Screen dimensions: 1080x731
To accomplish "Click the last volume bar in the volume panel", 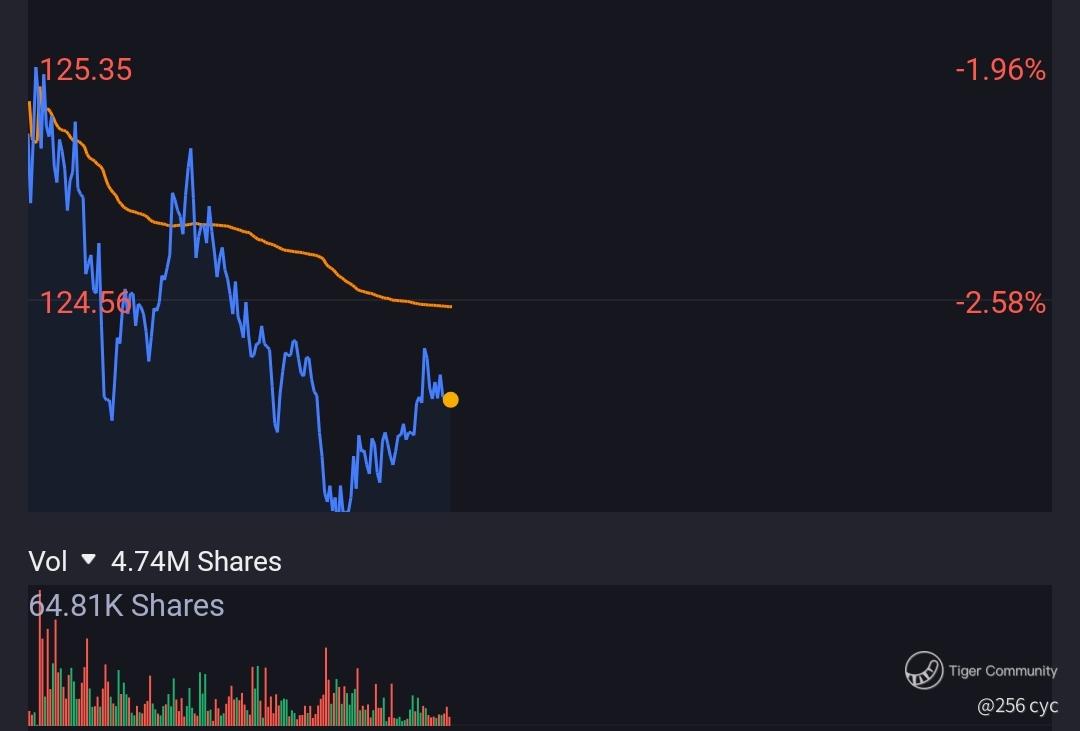I will (x=449, y=717).
